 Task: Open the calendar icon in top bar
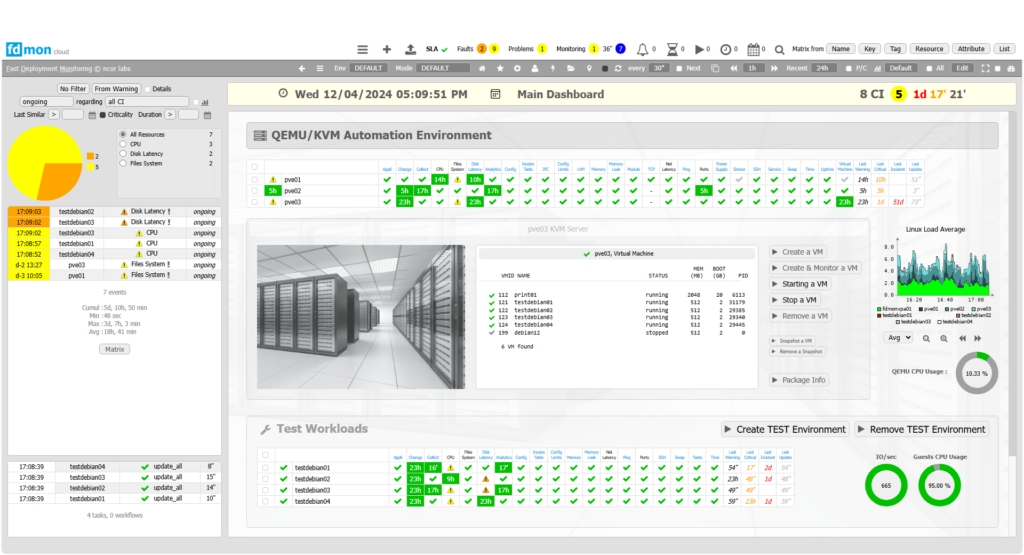[753, 49]
